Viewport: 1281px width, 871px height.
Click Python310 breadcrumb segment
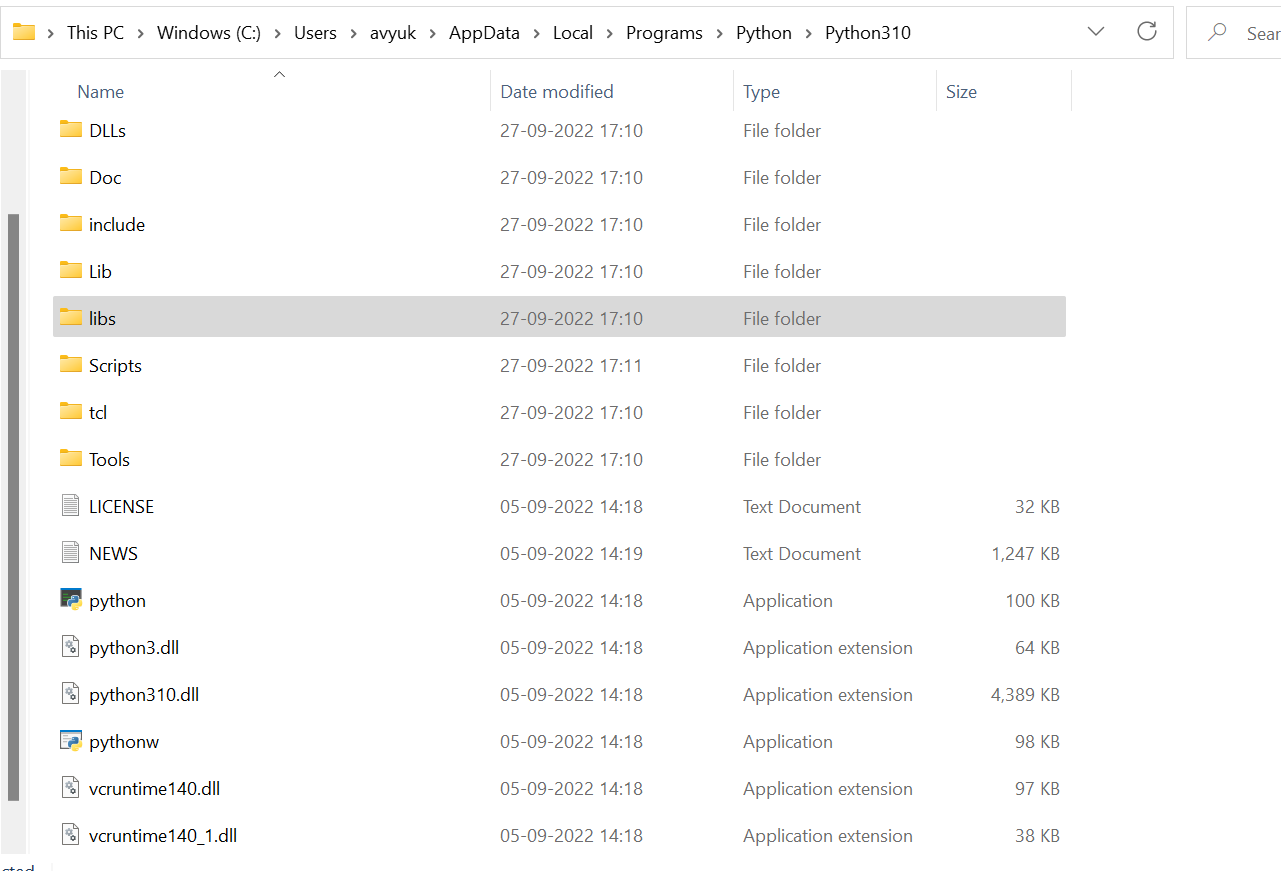pyautogui.click(x=868, y=33)
